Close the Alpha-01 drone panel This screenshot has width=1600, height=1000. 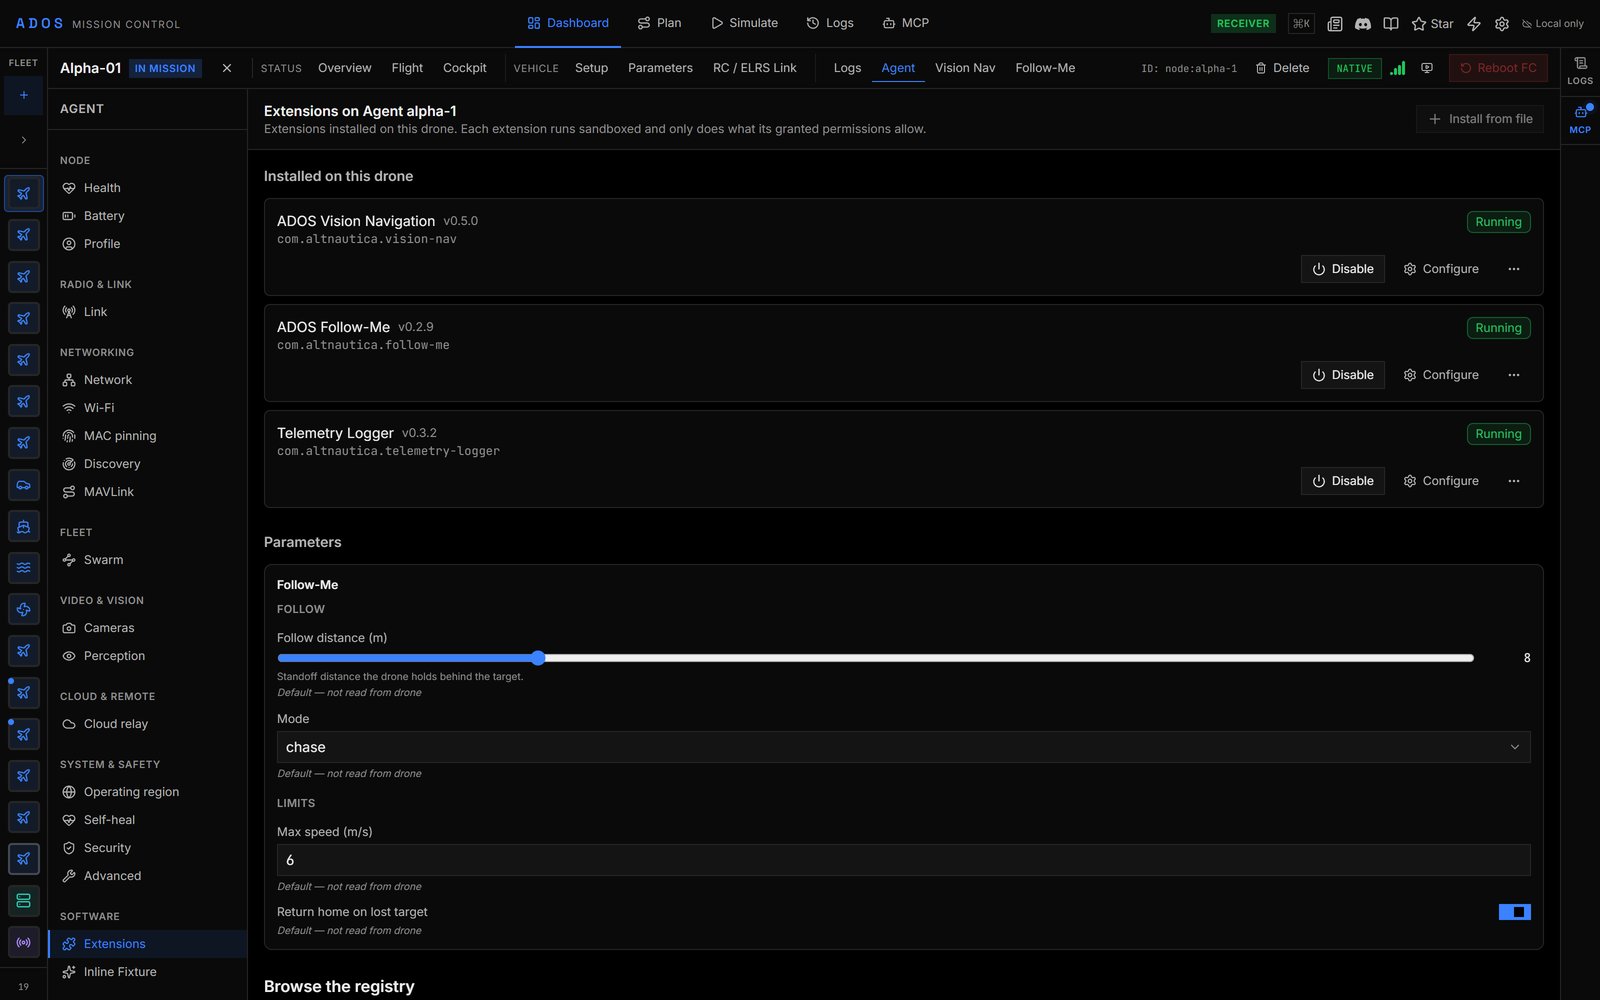tap(227, 68)
